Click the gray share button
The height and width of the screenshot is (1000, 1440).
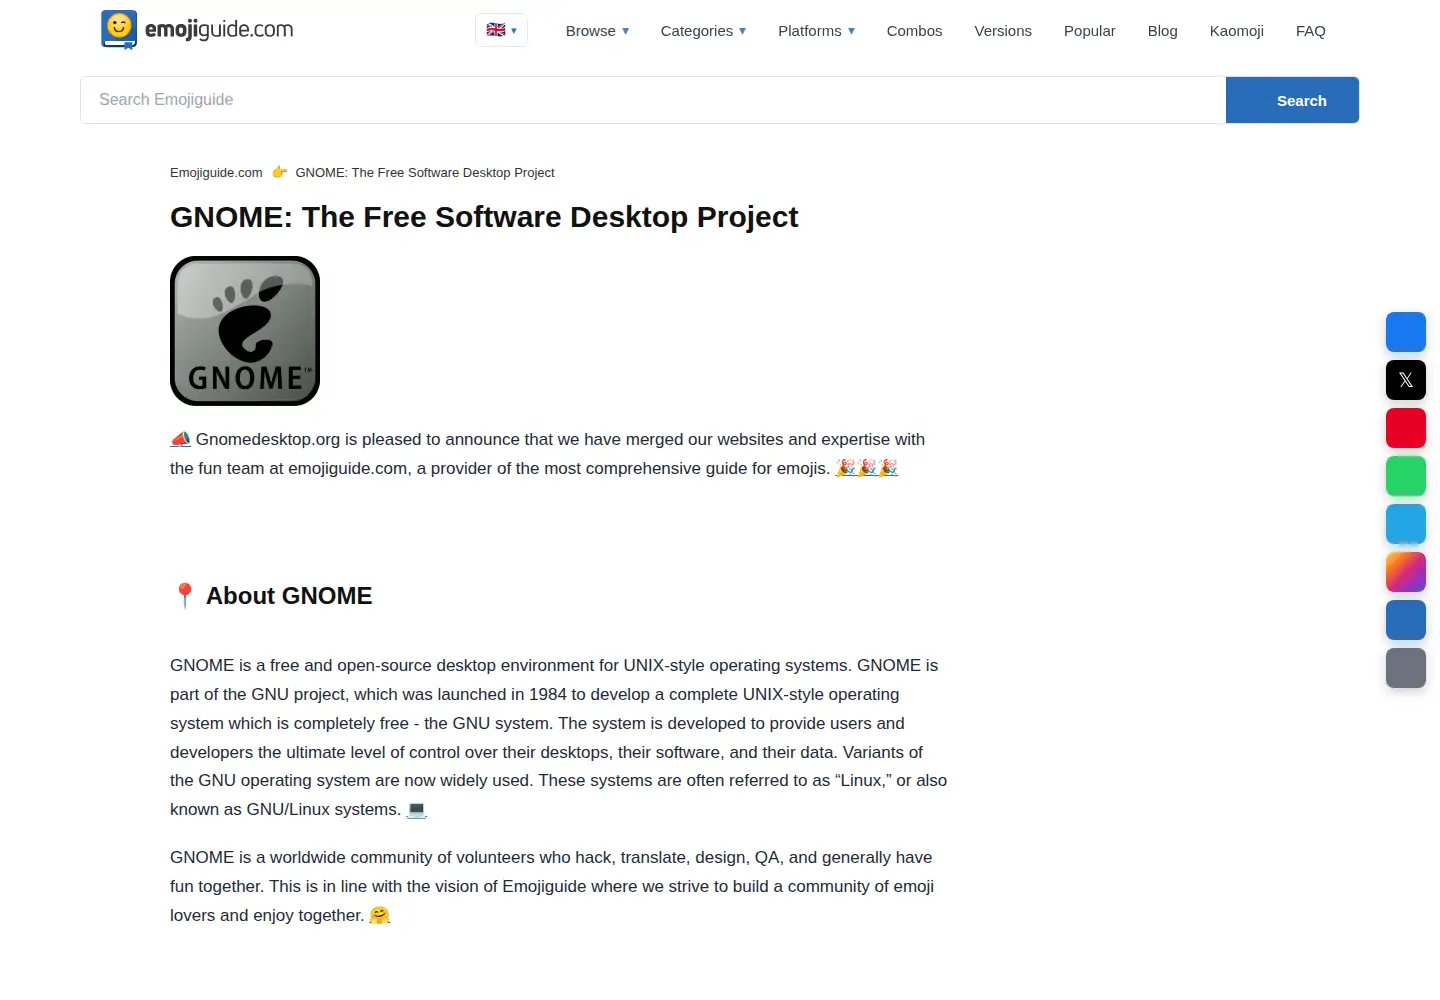(x=1405, y=668)
